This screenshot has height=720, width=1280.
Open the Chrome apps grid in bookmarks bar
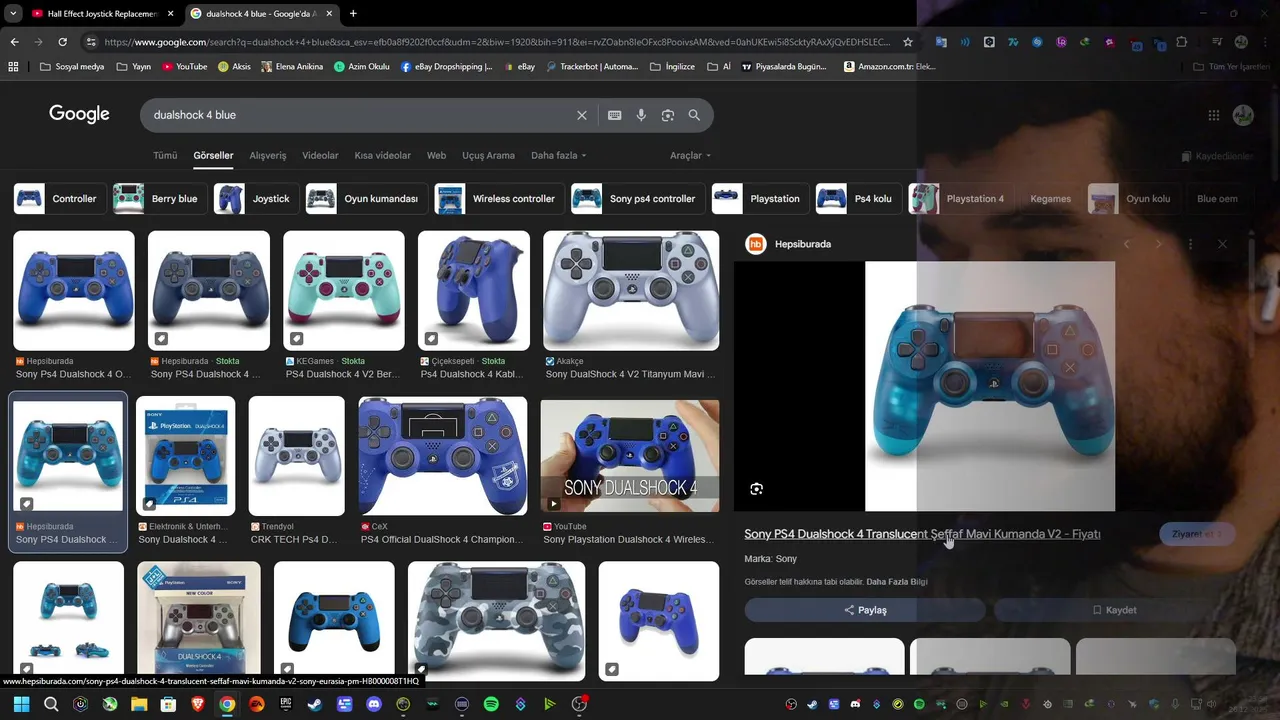coord(13,67)
